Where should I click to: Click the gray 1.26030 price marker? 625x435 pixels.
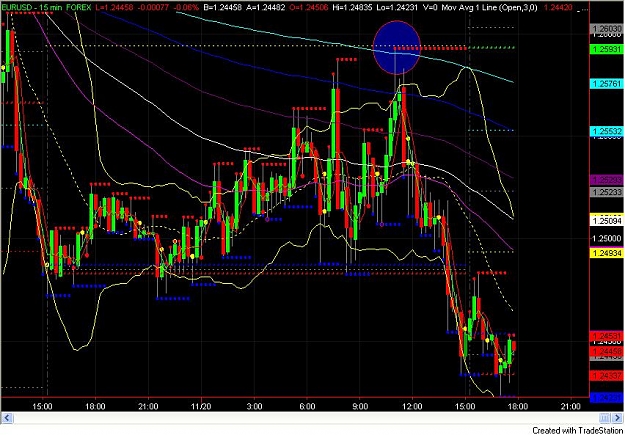tap(605, 29)
